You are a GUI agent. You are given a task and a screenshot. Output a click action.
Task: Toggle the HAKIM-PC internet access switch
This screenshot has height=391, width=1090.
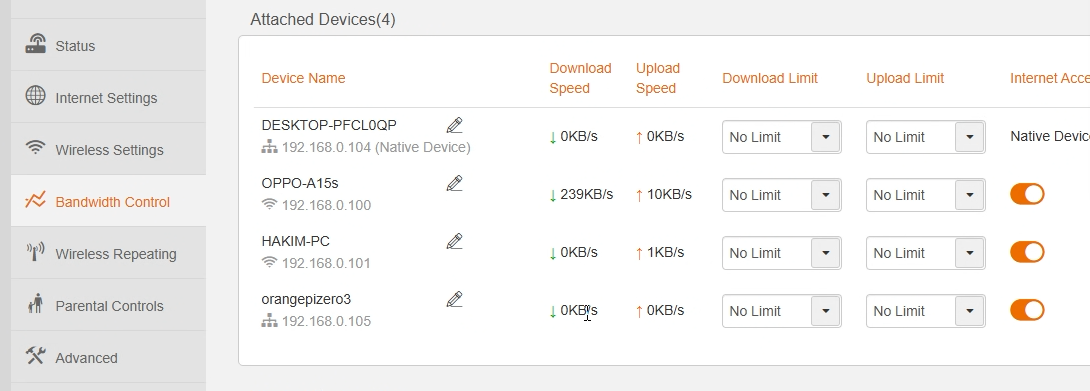pyautogui.click(x=1027, y=252)
